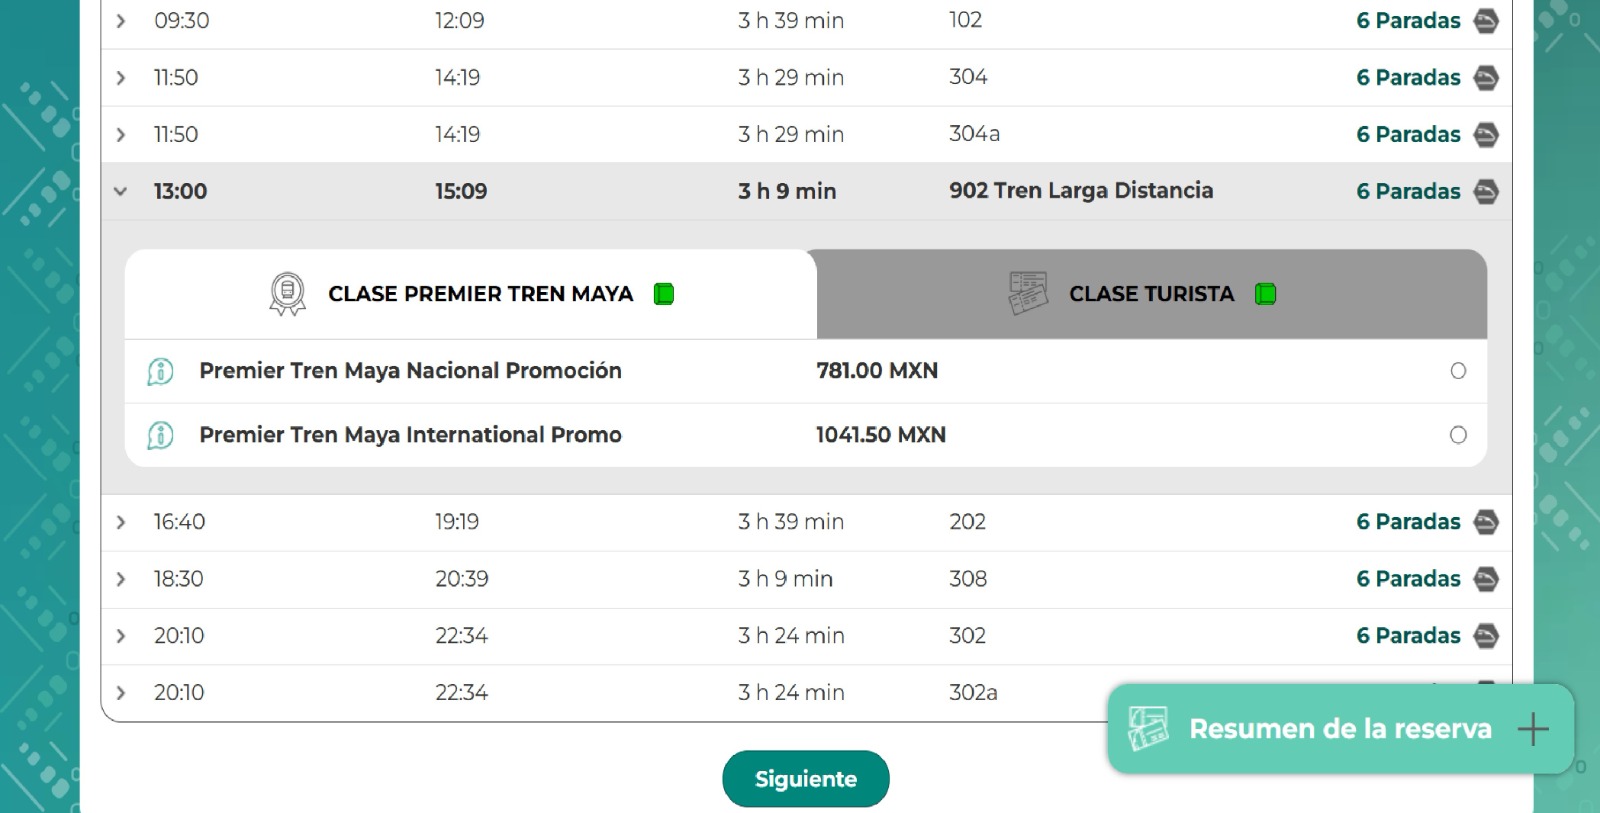Expand the 16:40 departure row
Viewport: 1600px width, 813px height.
coord(121,522)
